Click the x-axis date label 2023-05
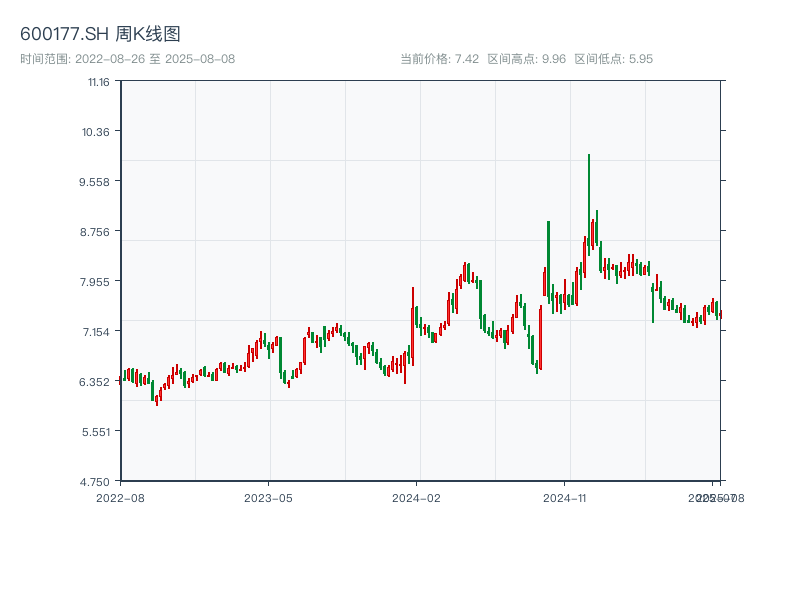 (x=268, y=498)
